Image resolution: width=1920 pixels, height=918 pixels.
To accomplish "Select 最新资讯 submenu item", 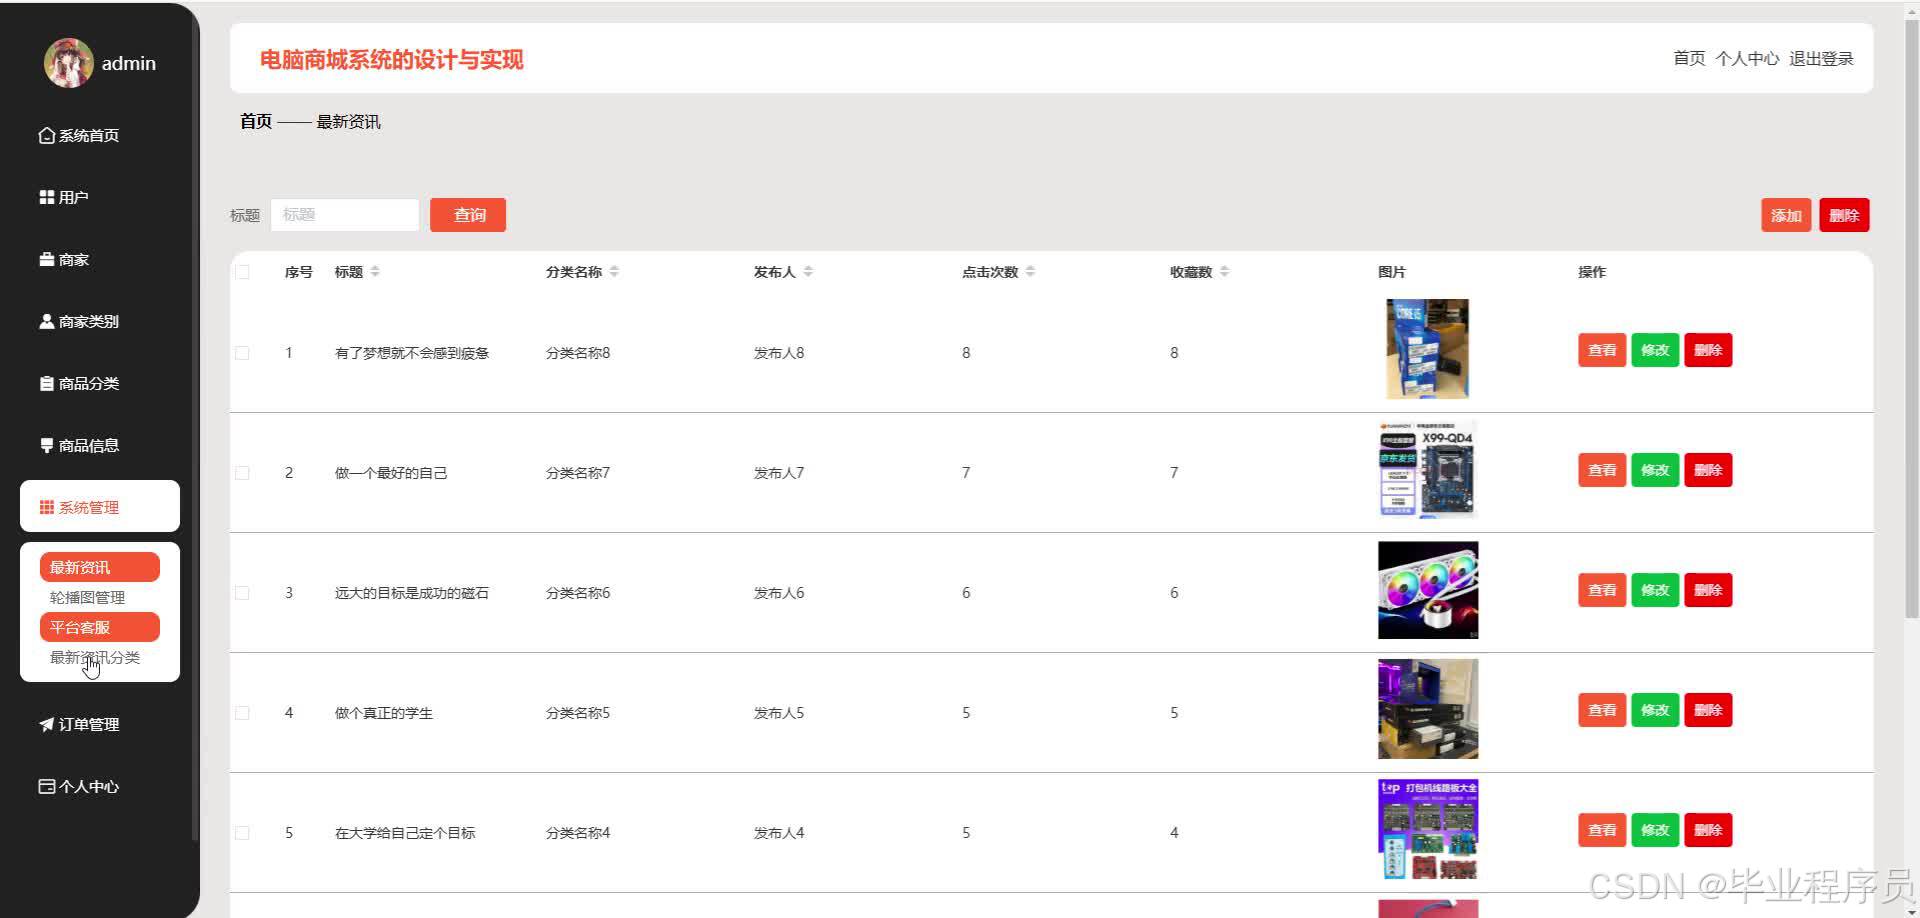I will [x=100, y=567].
